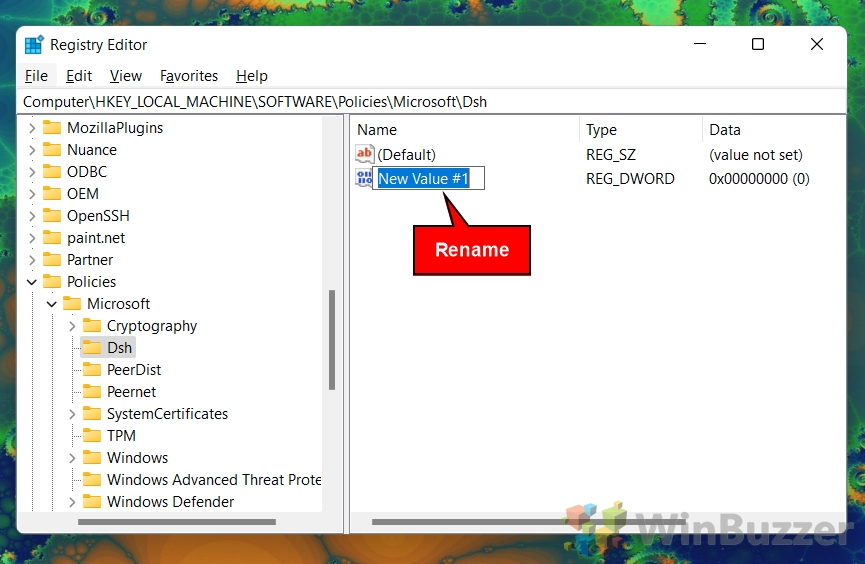Select the PeerDist key label
This screenshot has height=564, width=865.
134,370
